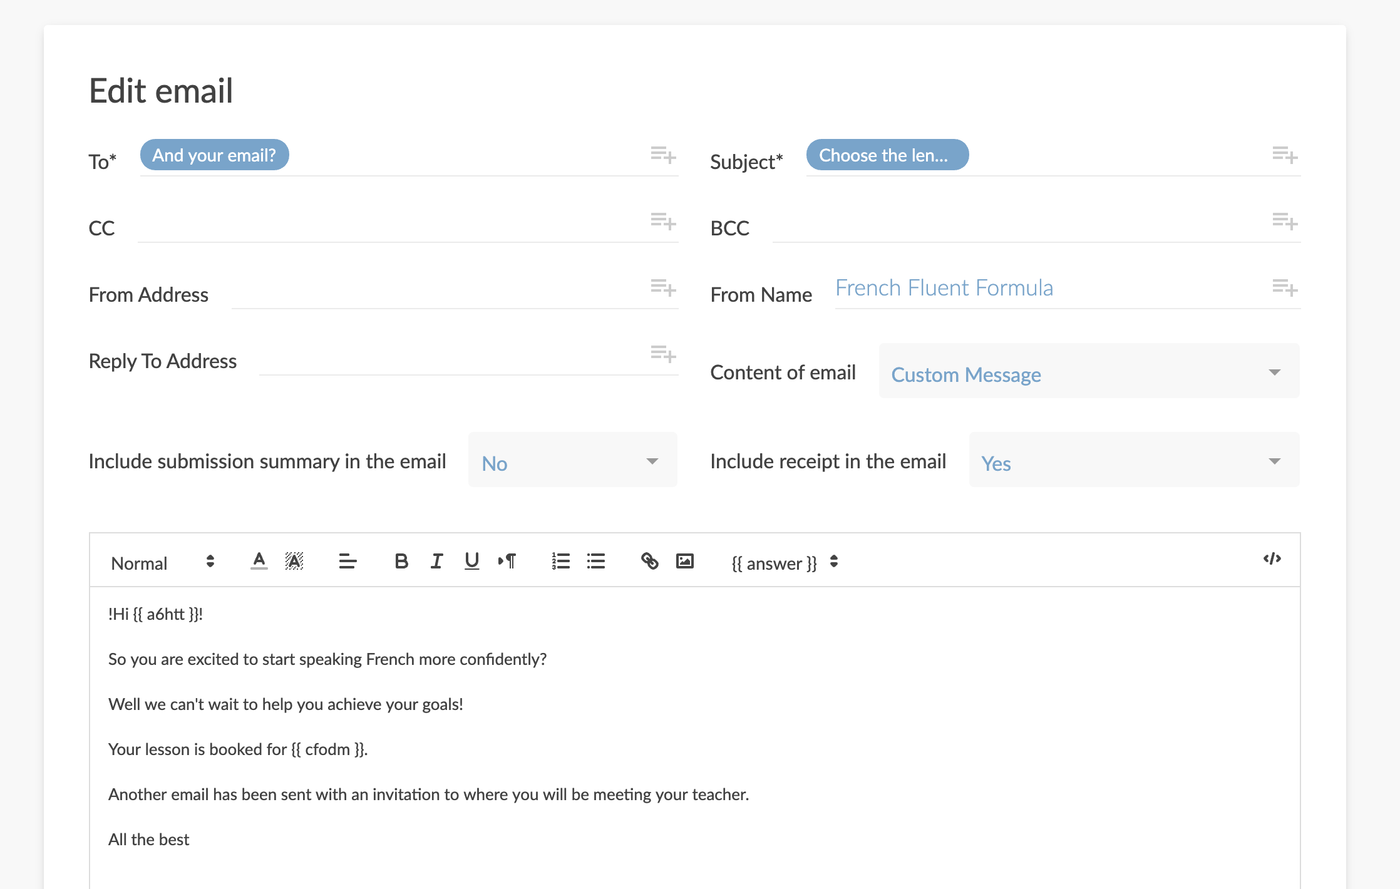Change text direction with the paragraph icon
Viewport: 1400px width, 889px height.
507,561
